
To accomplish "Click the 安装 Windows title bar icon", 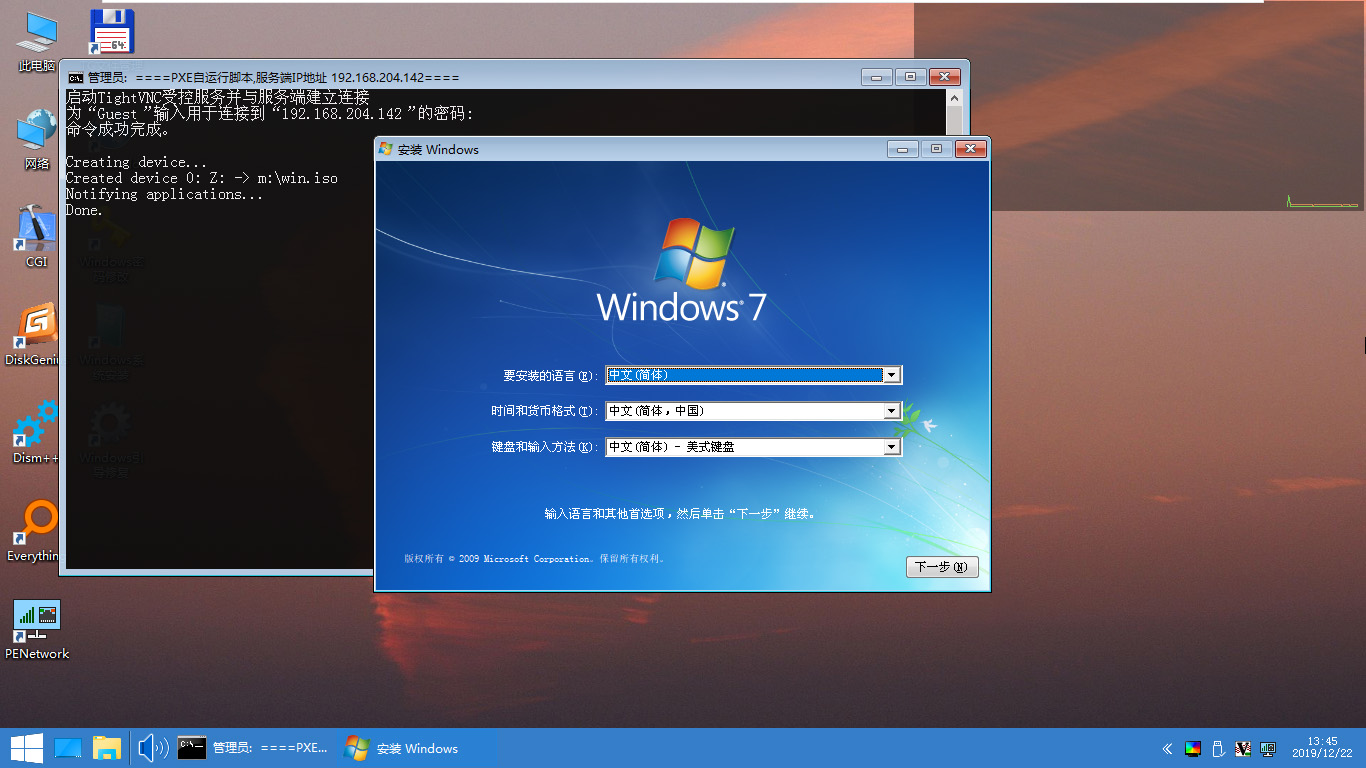I will point(386,149).
